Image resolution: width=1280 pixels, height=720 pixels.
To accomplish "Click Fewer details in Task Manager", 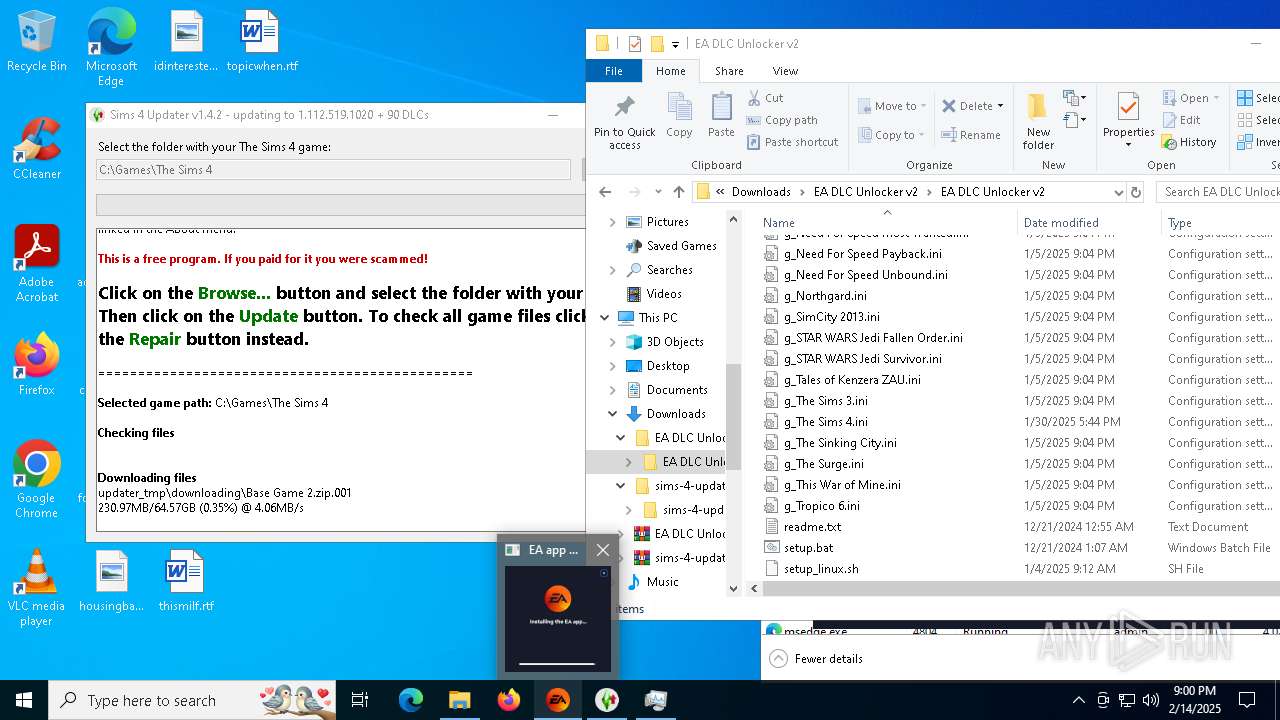I will [x=828, y=659].
